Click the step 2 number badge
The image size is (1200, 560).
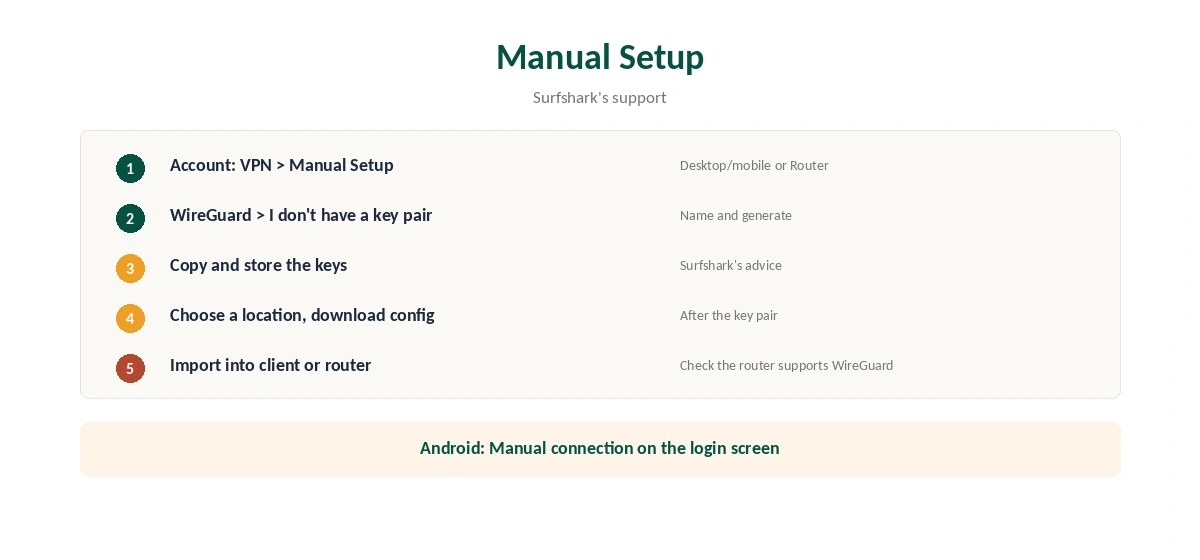tap(130, 218)
